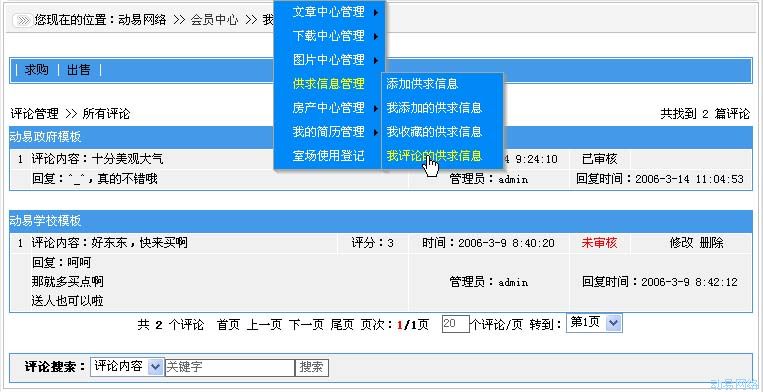
Task: Expand 房产中心管理 submenu arrow
Action: [376, 108]
